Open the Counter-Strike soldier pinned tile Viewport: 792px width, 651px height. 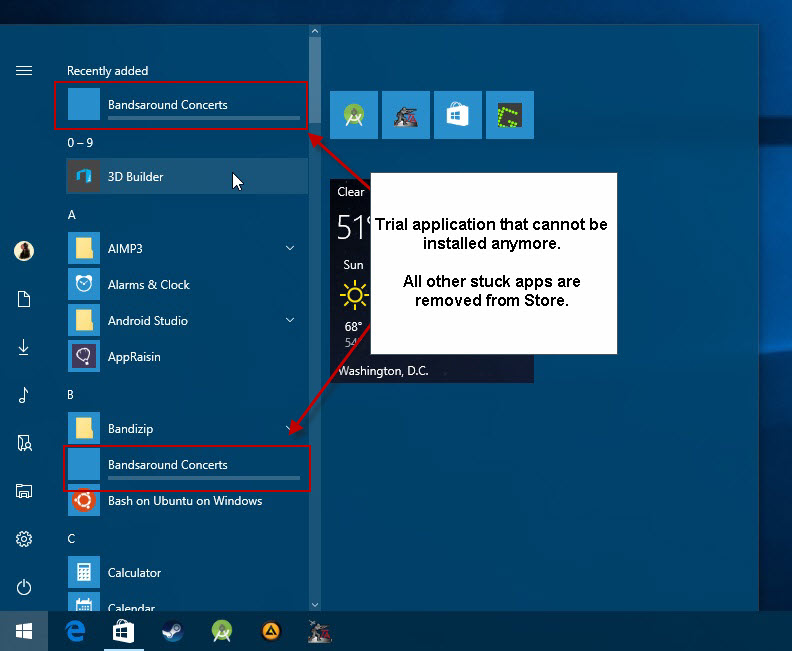[x=406, y=115]
